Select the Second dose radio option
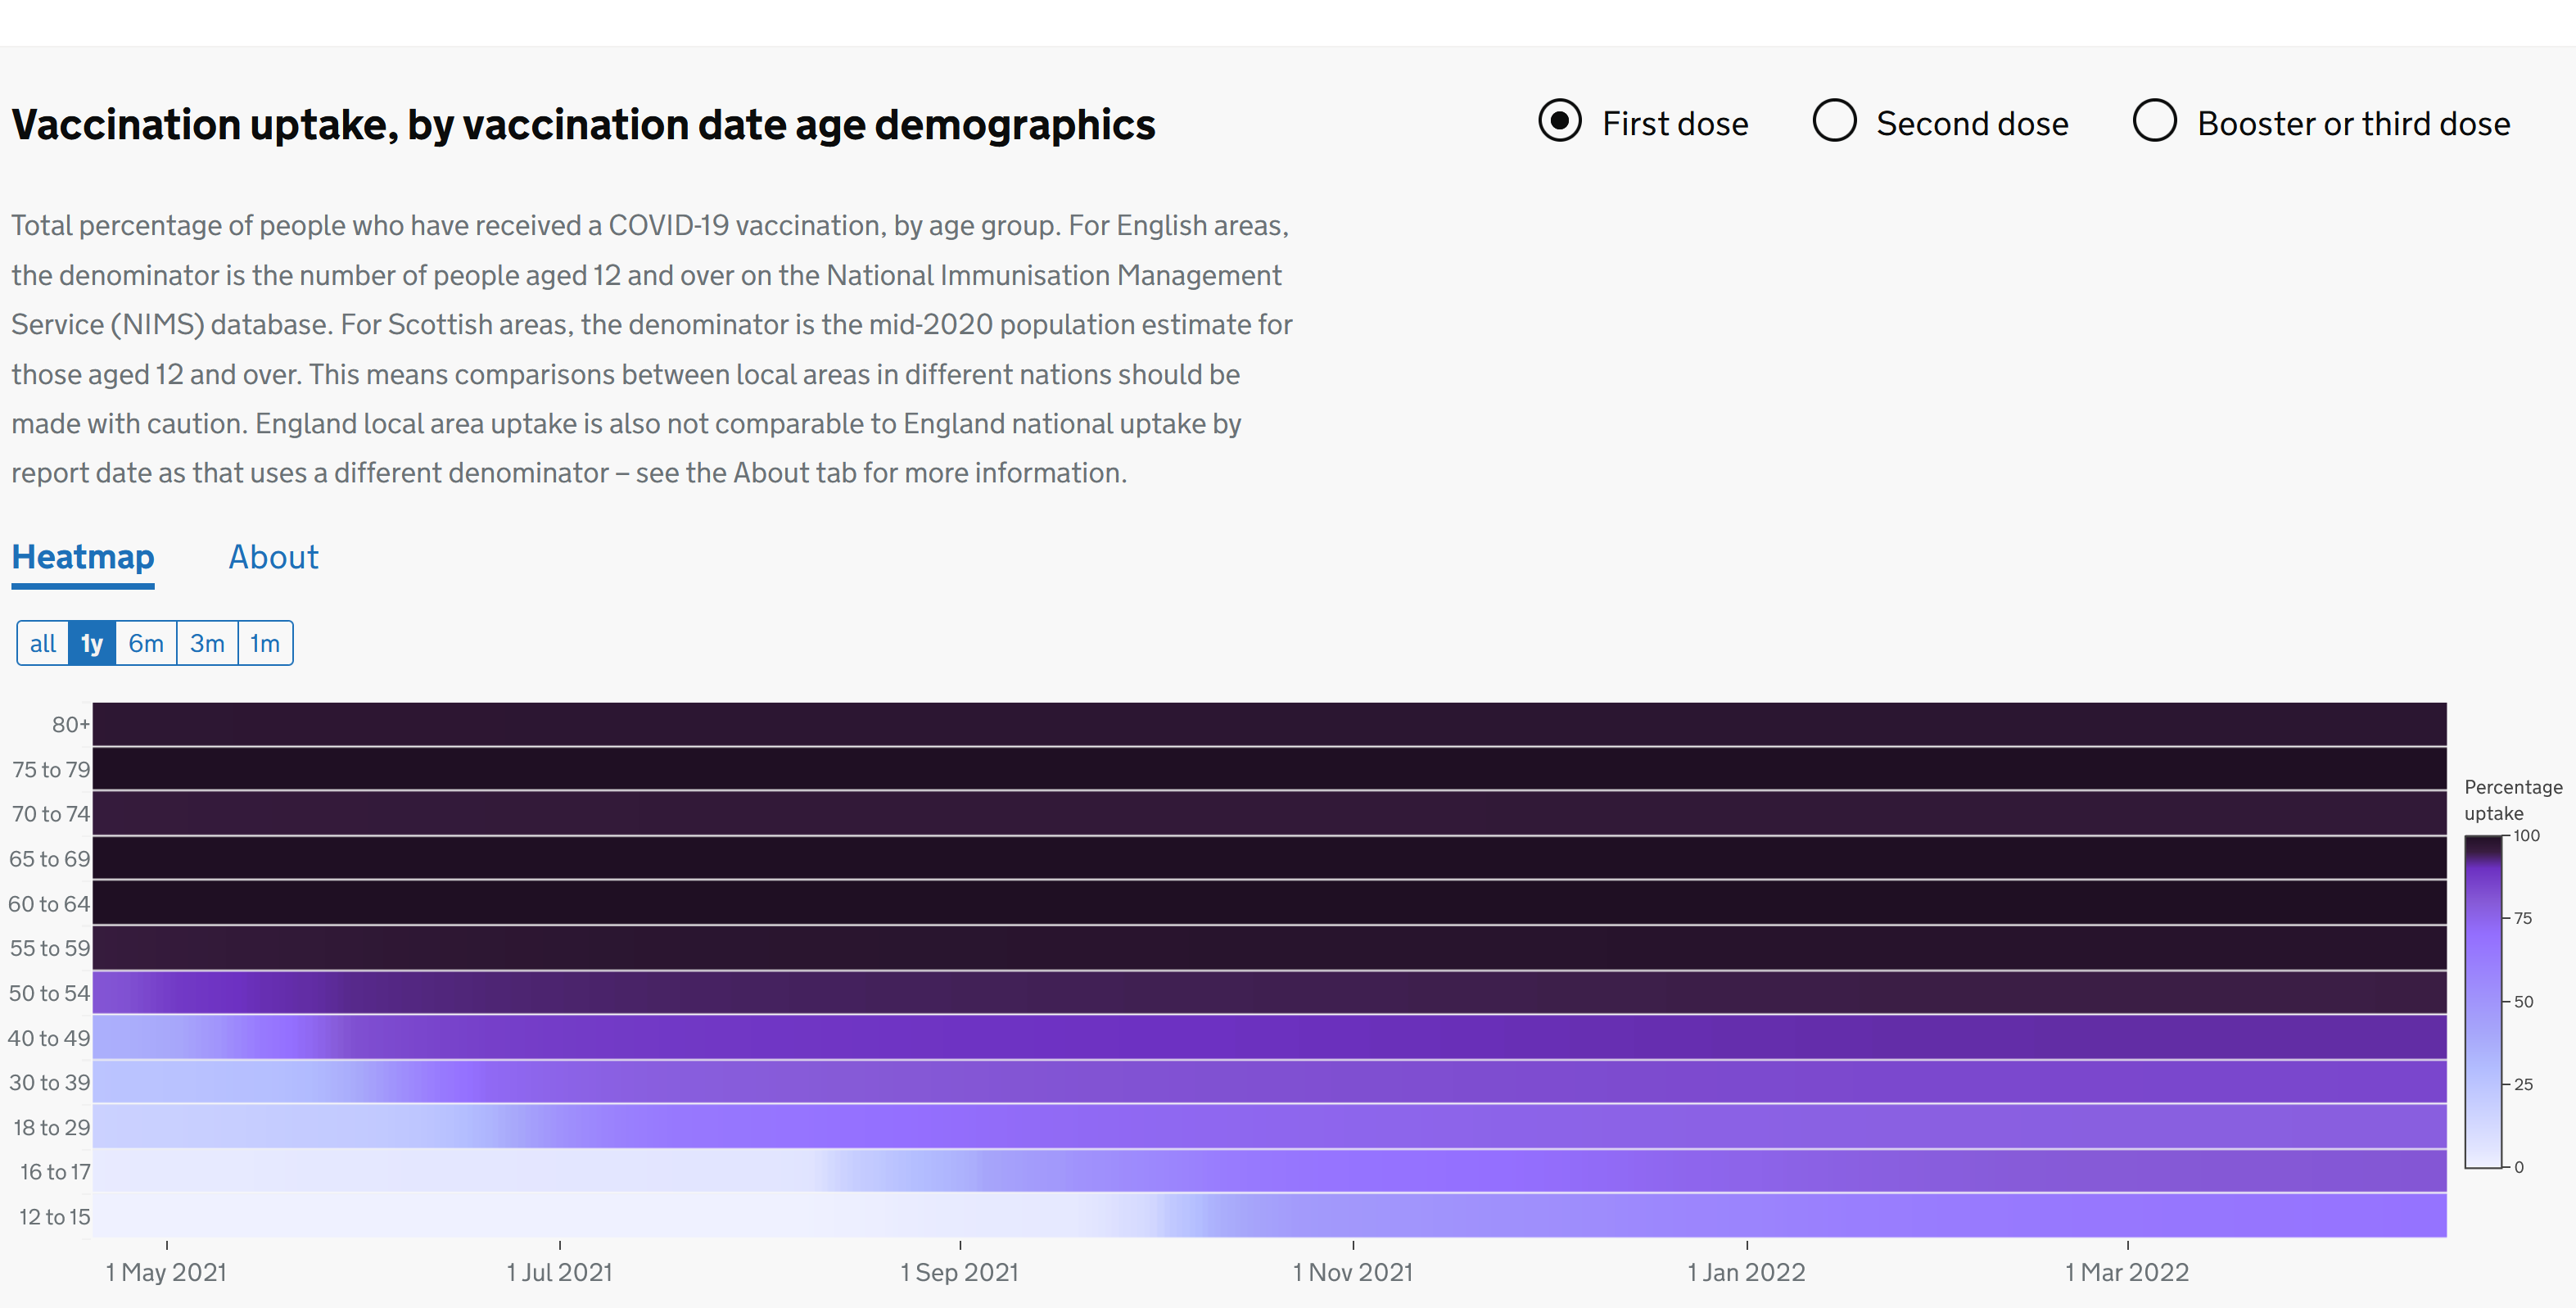The width and height of the screenshot is (2576, 1308). pyautogui.click(x=1834, y=121)
